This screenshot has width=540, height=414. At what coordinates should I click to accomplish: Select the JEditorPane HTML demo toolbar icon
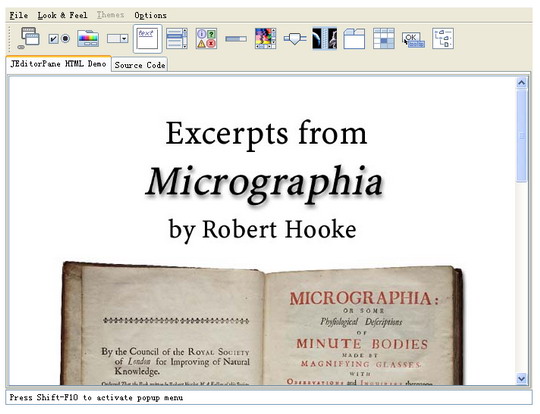(147, 38)
